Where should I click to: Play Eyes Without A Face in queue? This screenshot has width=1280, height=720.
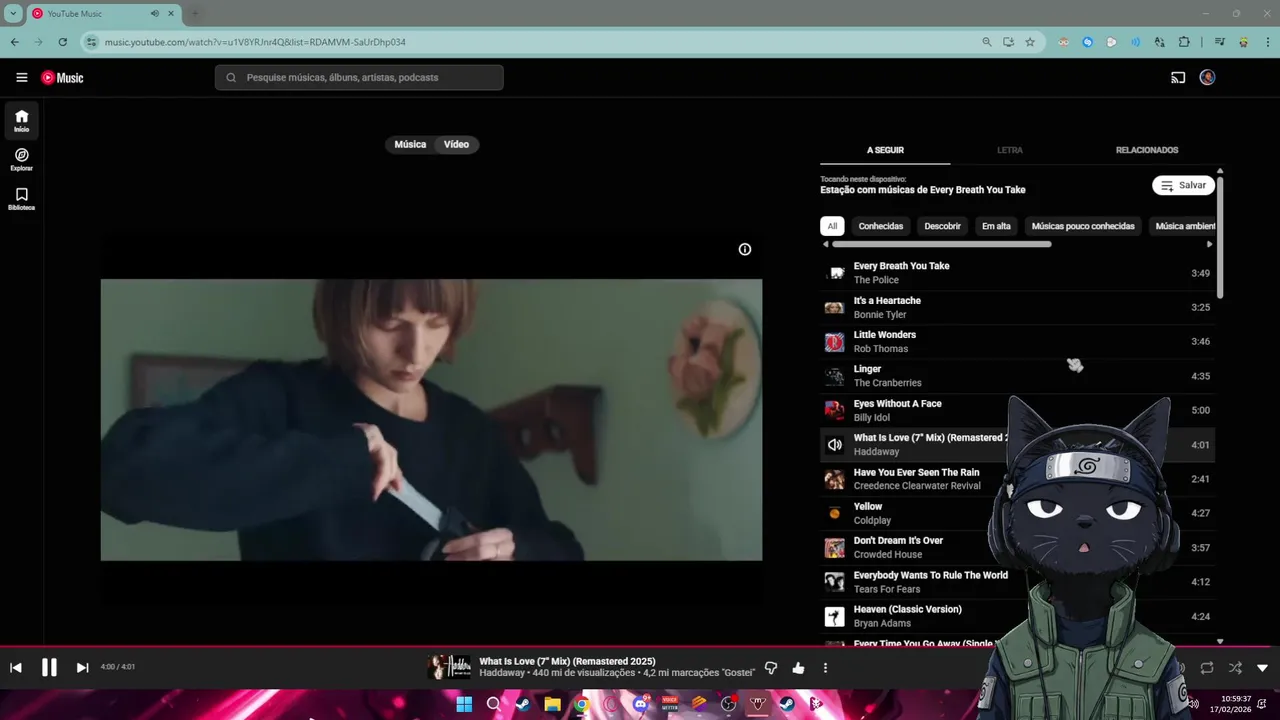point(1017,410)
